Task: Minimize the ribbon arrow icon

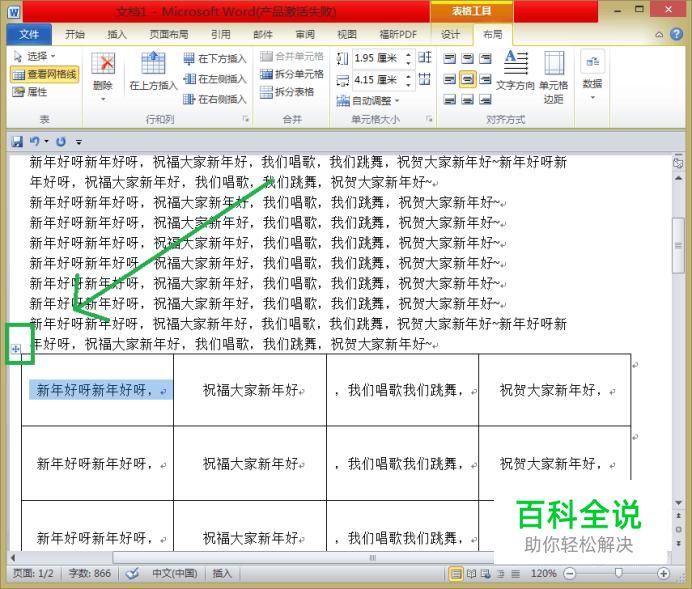Action: tap(659, 34)
